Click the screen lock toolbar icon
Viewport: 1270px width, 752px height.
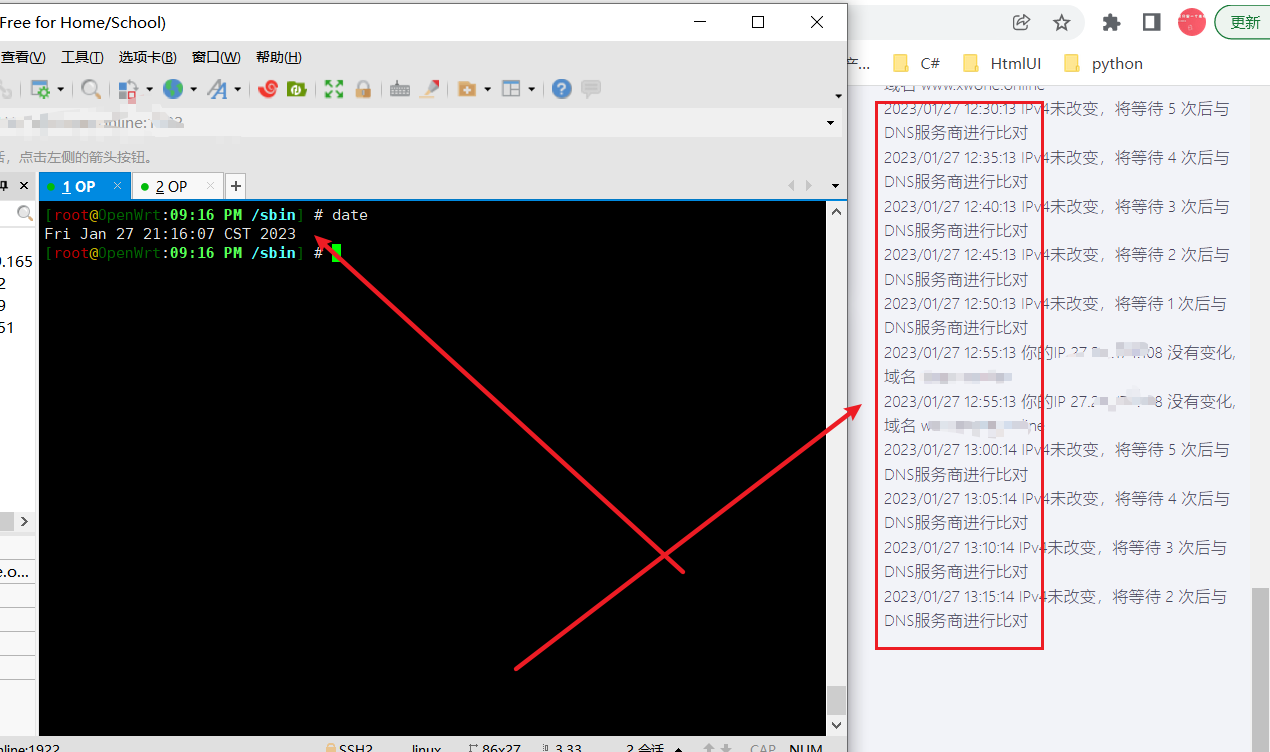click(x=364, y=89)
